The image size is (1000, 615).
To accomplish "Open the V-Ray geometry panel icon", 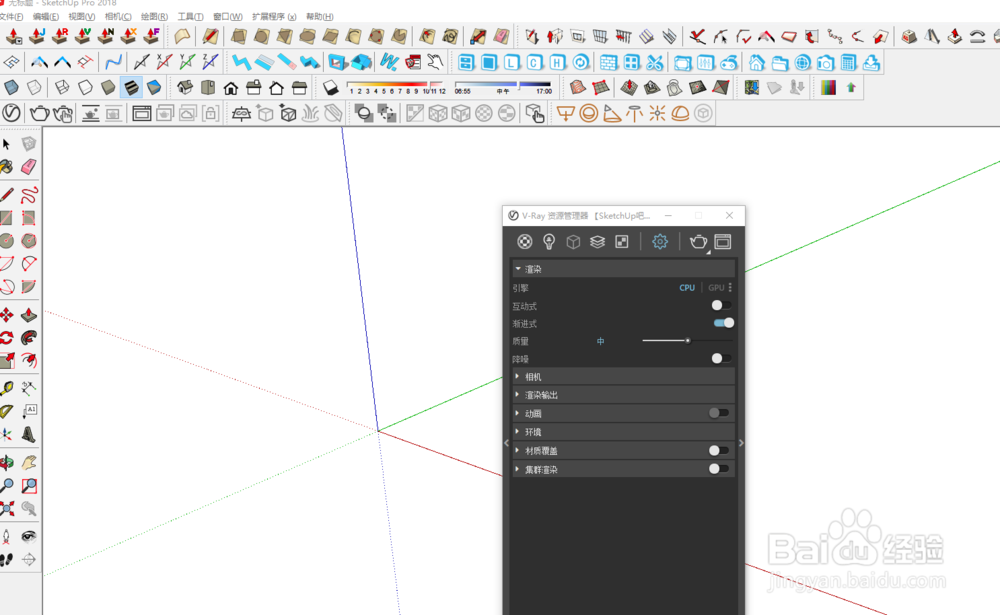I will [x=573, y=242].
